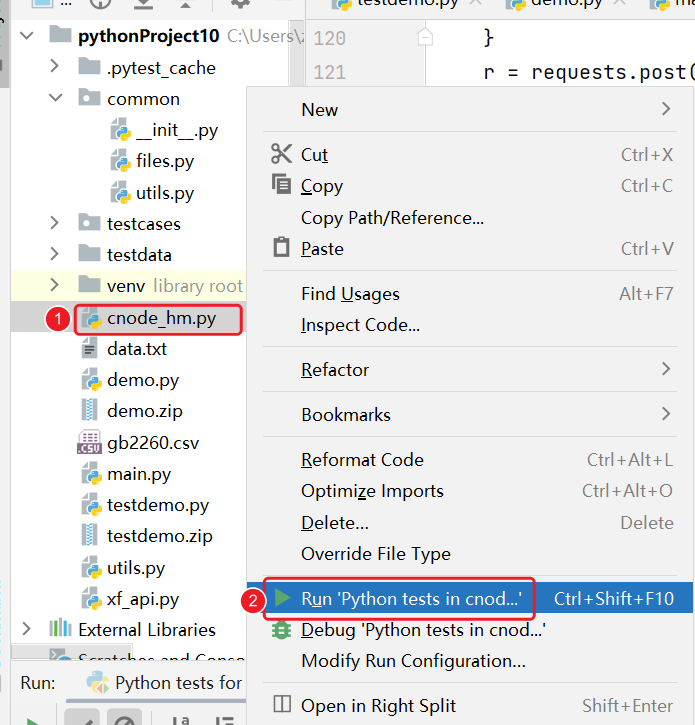Select testdemo.py in project tree

[158, 505]
